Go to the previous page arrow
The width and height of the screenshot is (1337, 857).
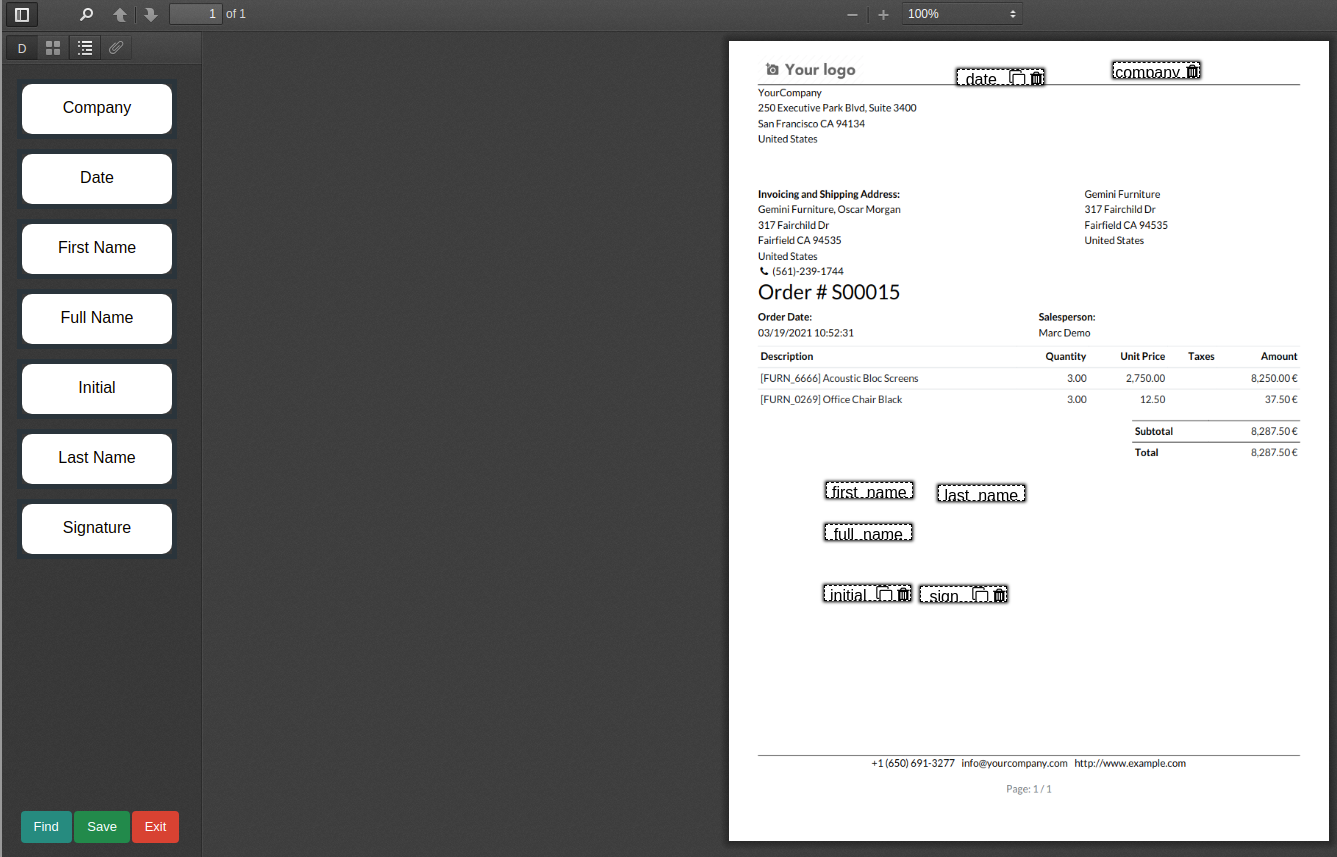pyautogui.click(x=120, y=14)
